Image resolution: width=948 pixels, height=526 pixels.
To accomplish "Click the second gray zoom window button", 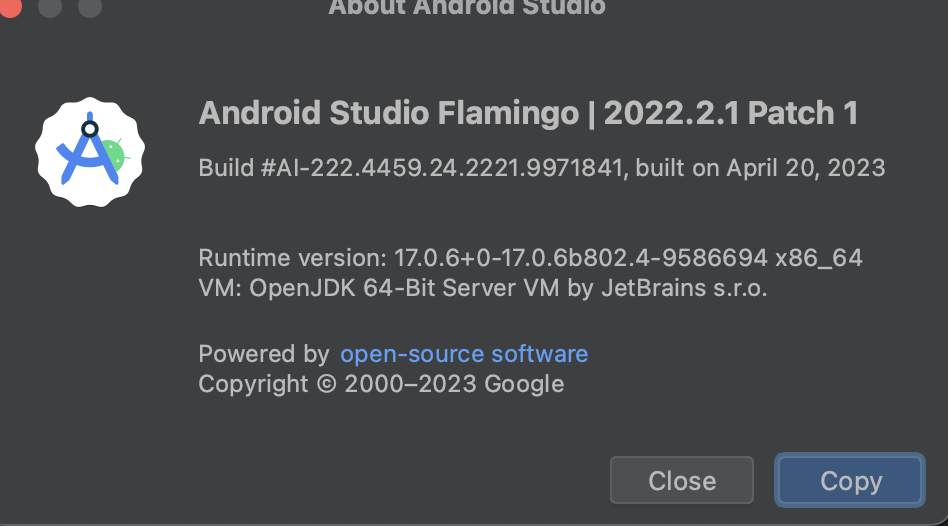I will pyautogui.click(x=90, y=6).
